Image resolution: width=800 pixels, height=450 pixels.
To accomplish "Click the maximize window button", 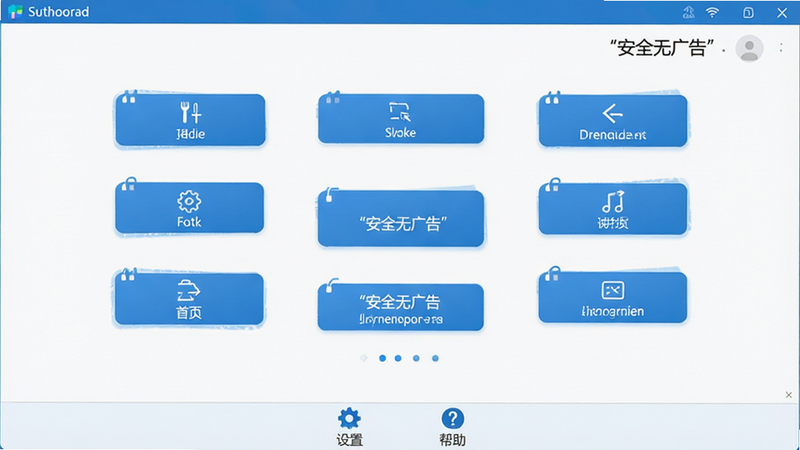I will coord(748,13).
